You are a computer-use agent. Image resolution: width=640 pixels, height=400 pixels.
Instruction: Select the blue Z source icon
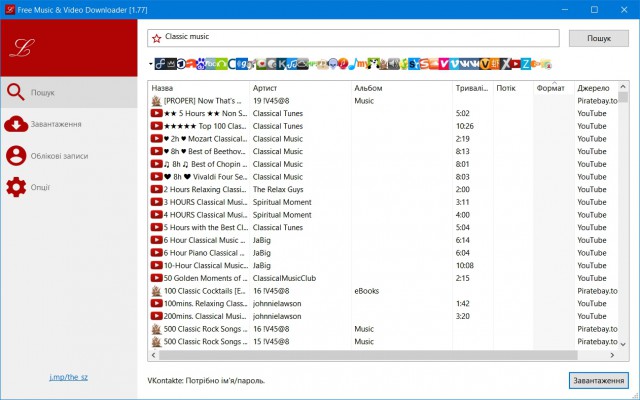click(526, 64)
